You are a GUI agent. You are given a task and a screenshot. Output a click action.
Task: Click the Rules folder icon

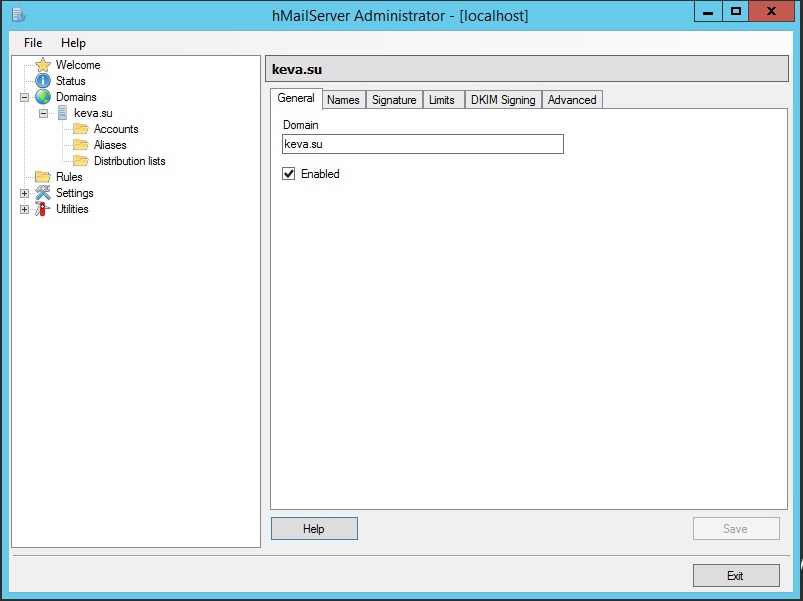tap(43, 177)
